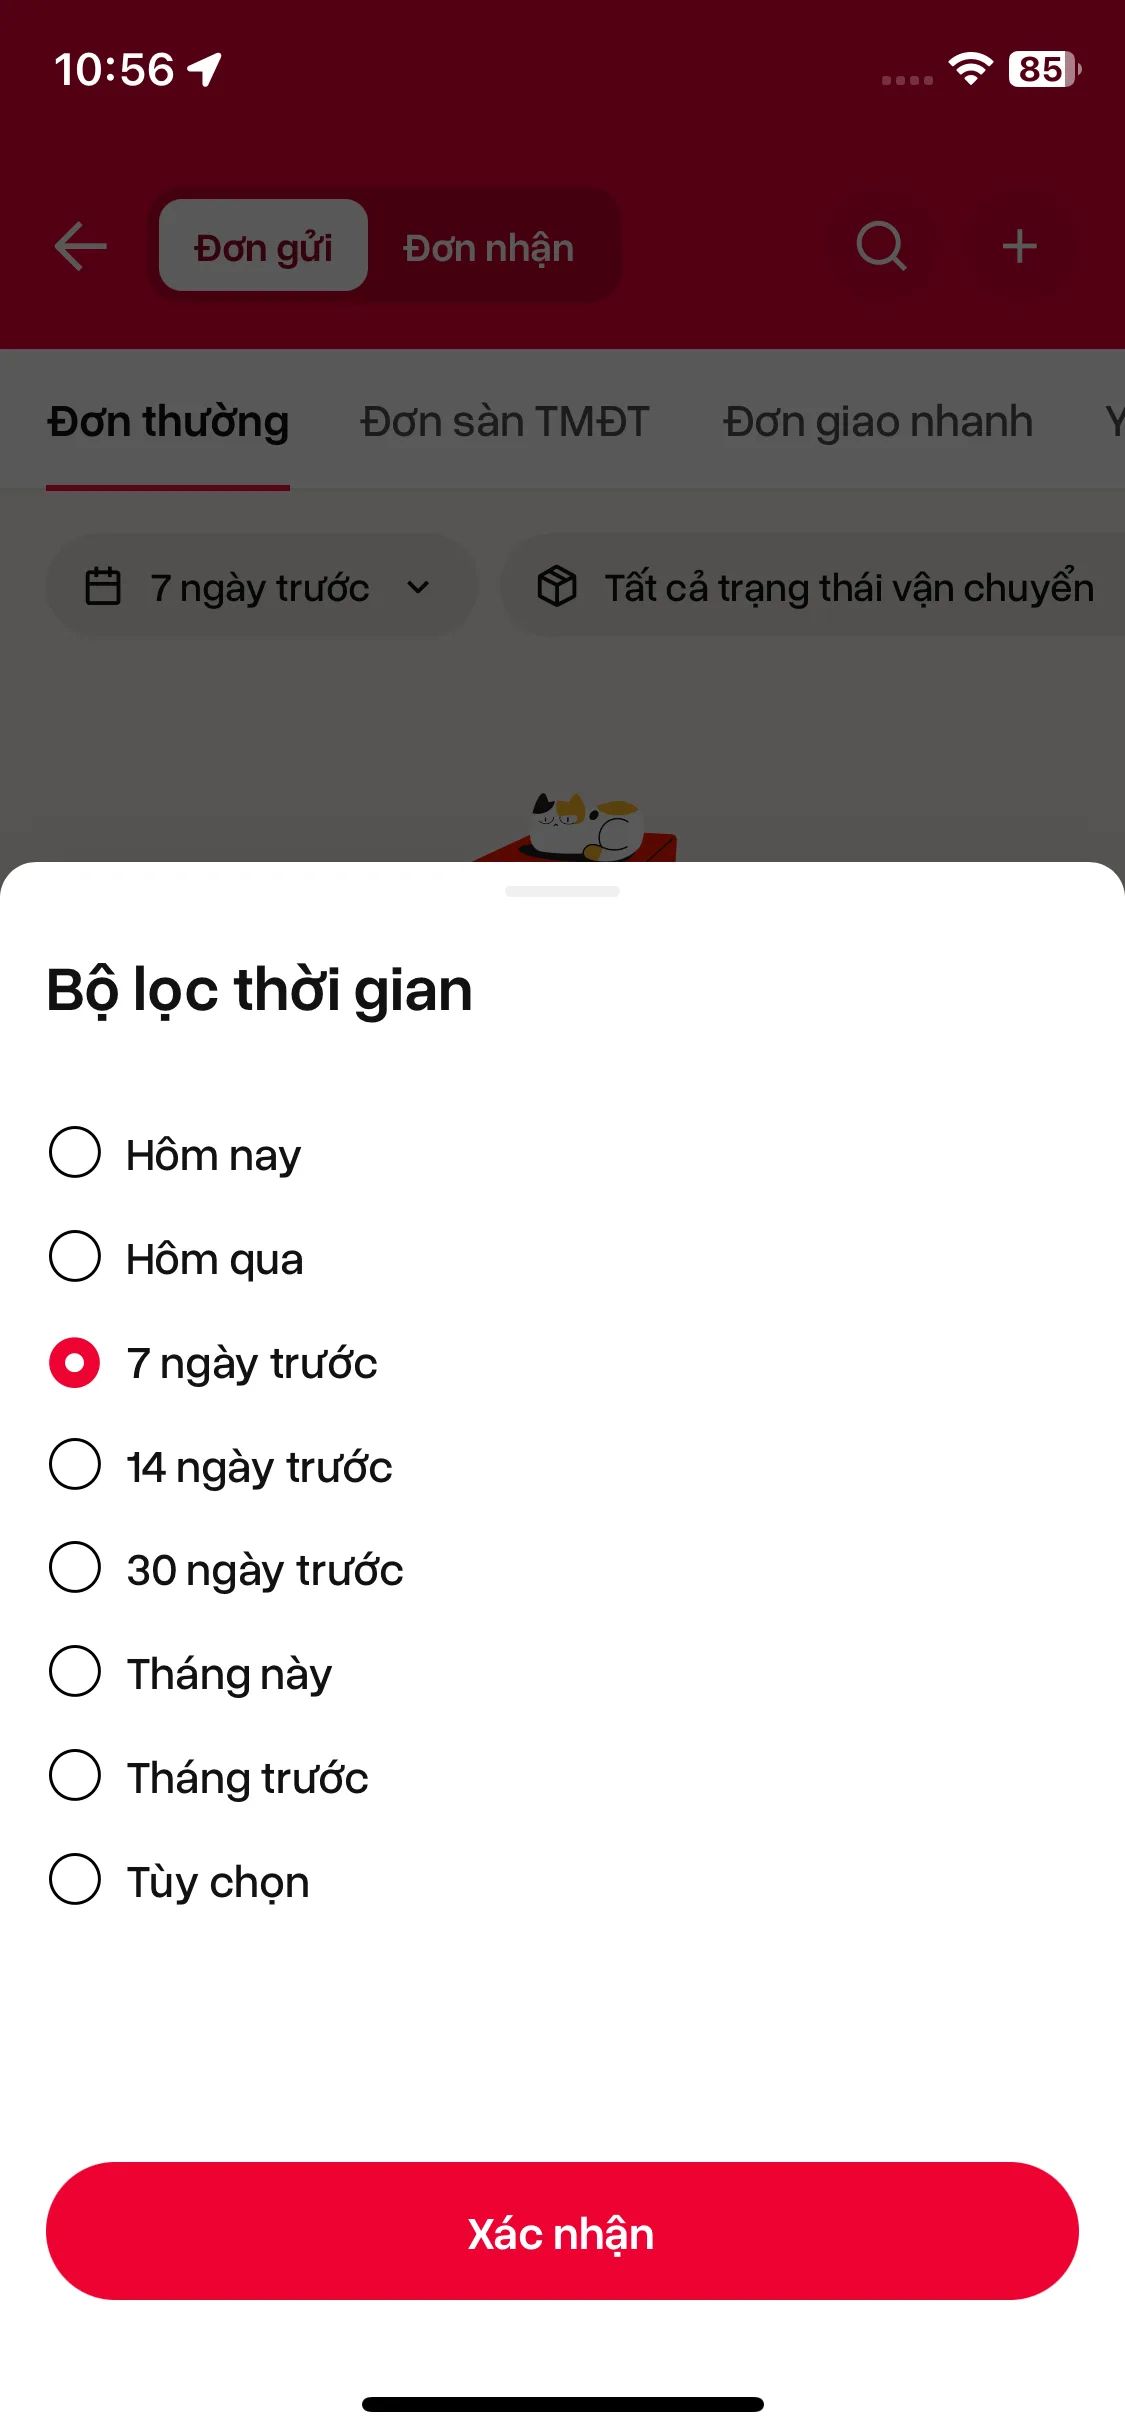Tap the back arrow icon
The width and height of the screenshot is (1125, 2436).
[81, 246]
